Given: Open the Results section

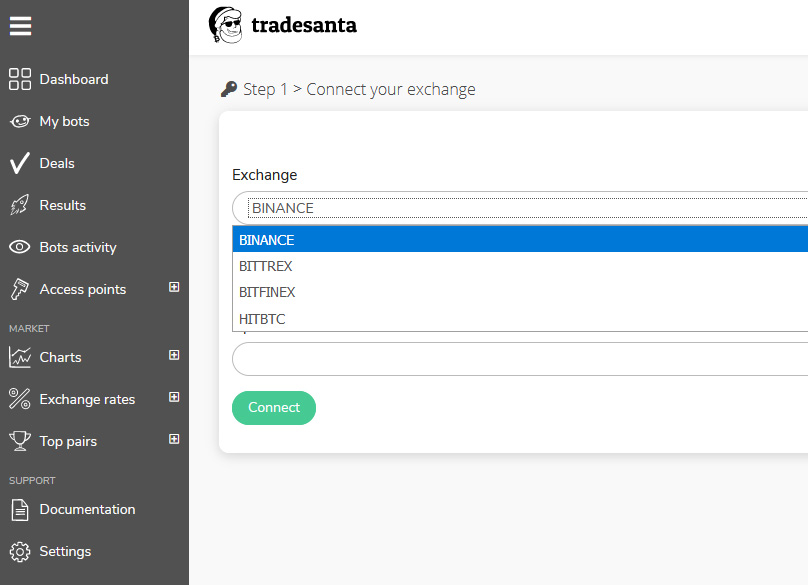Looking at the screenshot, I should click(x=62, y=205).
